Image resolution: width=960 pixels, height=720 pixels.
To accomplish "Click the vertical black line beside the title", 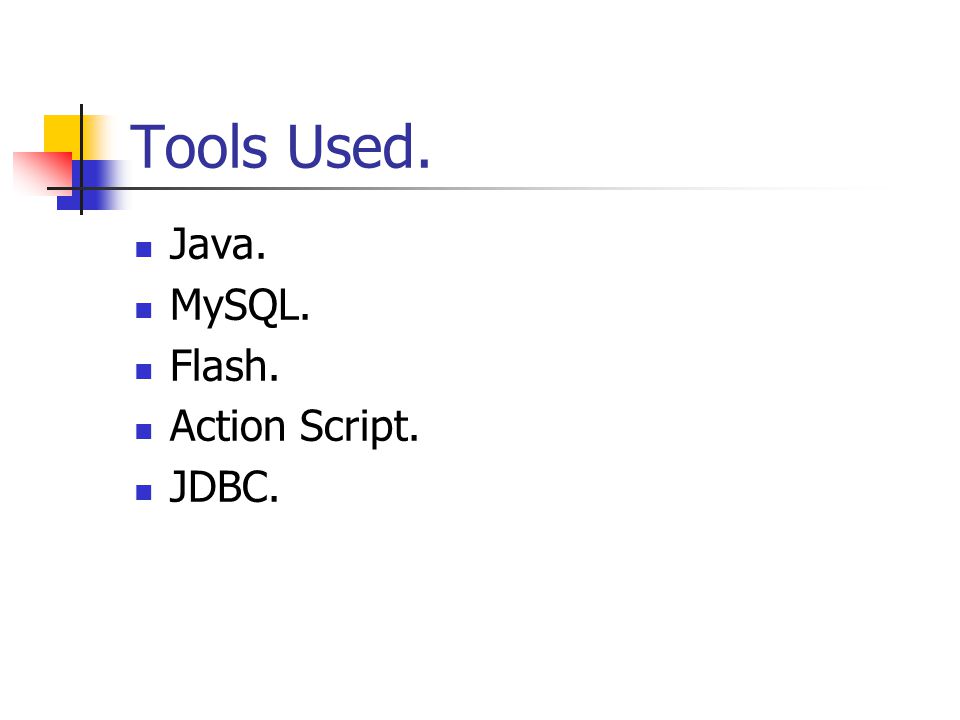I will click(81, 160).
